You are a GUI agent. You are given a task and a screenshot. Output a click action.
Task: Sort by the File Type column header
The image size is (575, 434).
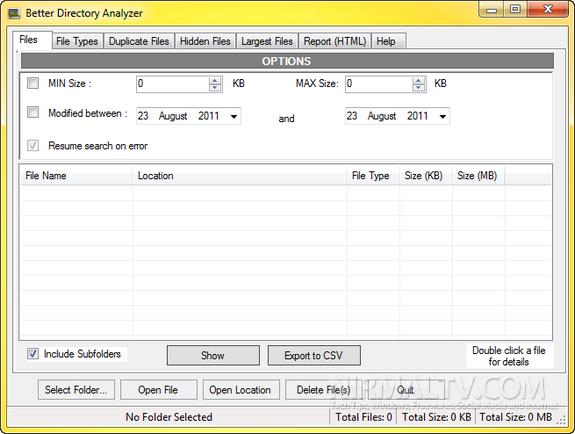coord(373,176)
